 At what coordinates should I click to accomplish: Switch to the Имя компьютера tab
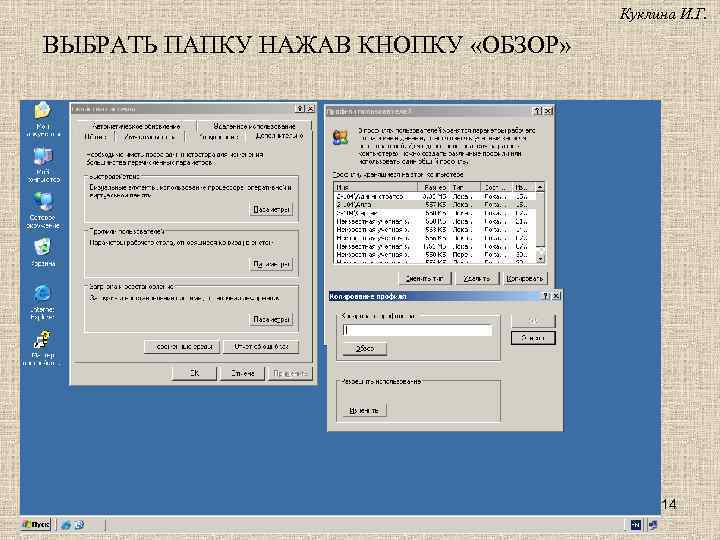[x=149, y=137]
